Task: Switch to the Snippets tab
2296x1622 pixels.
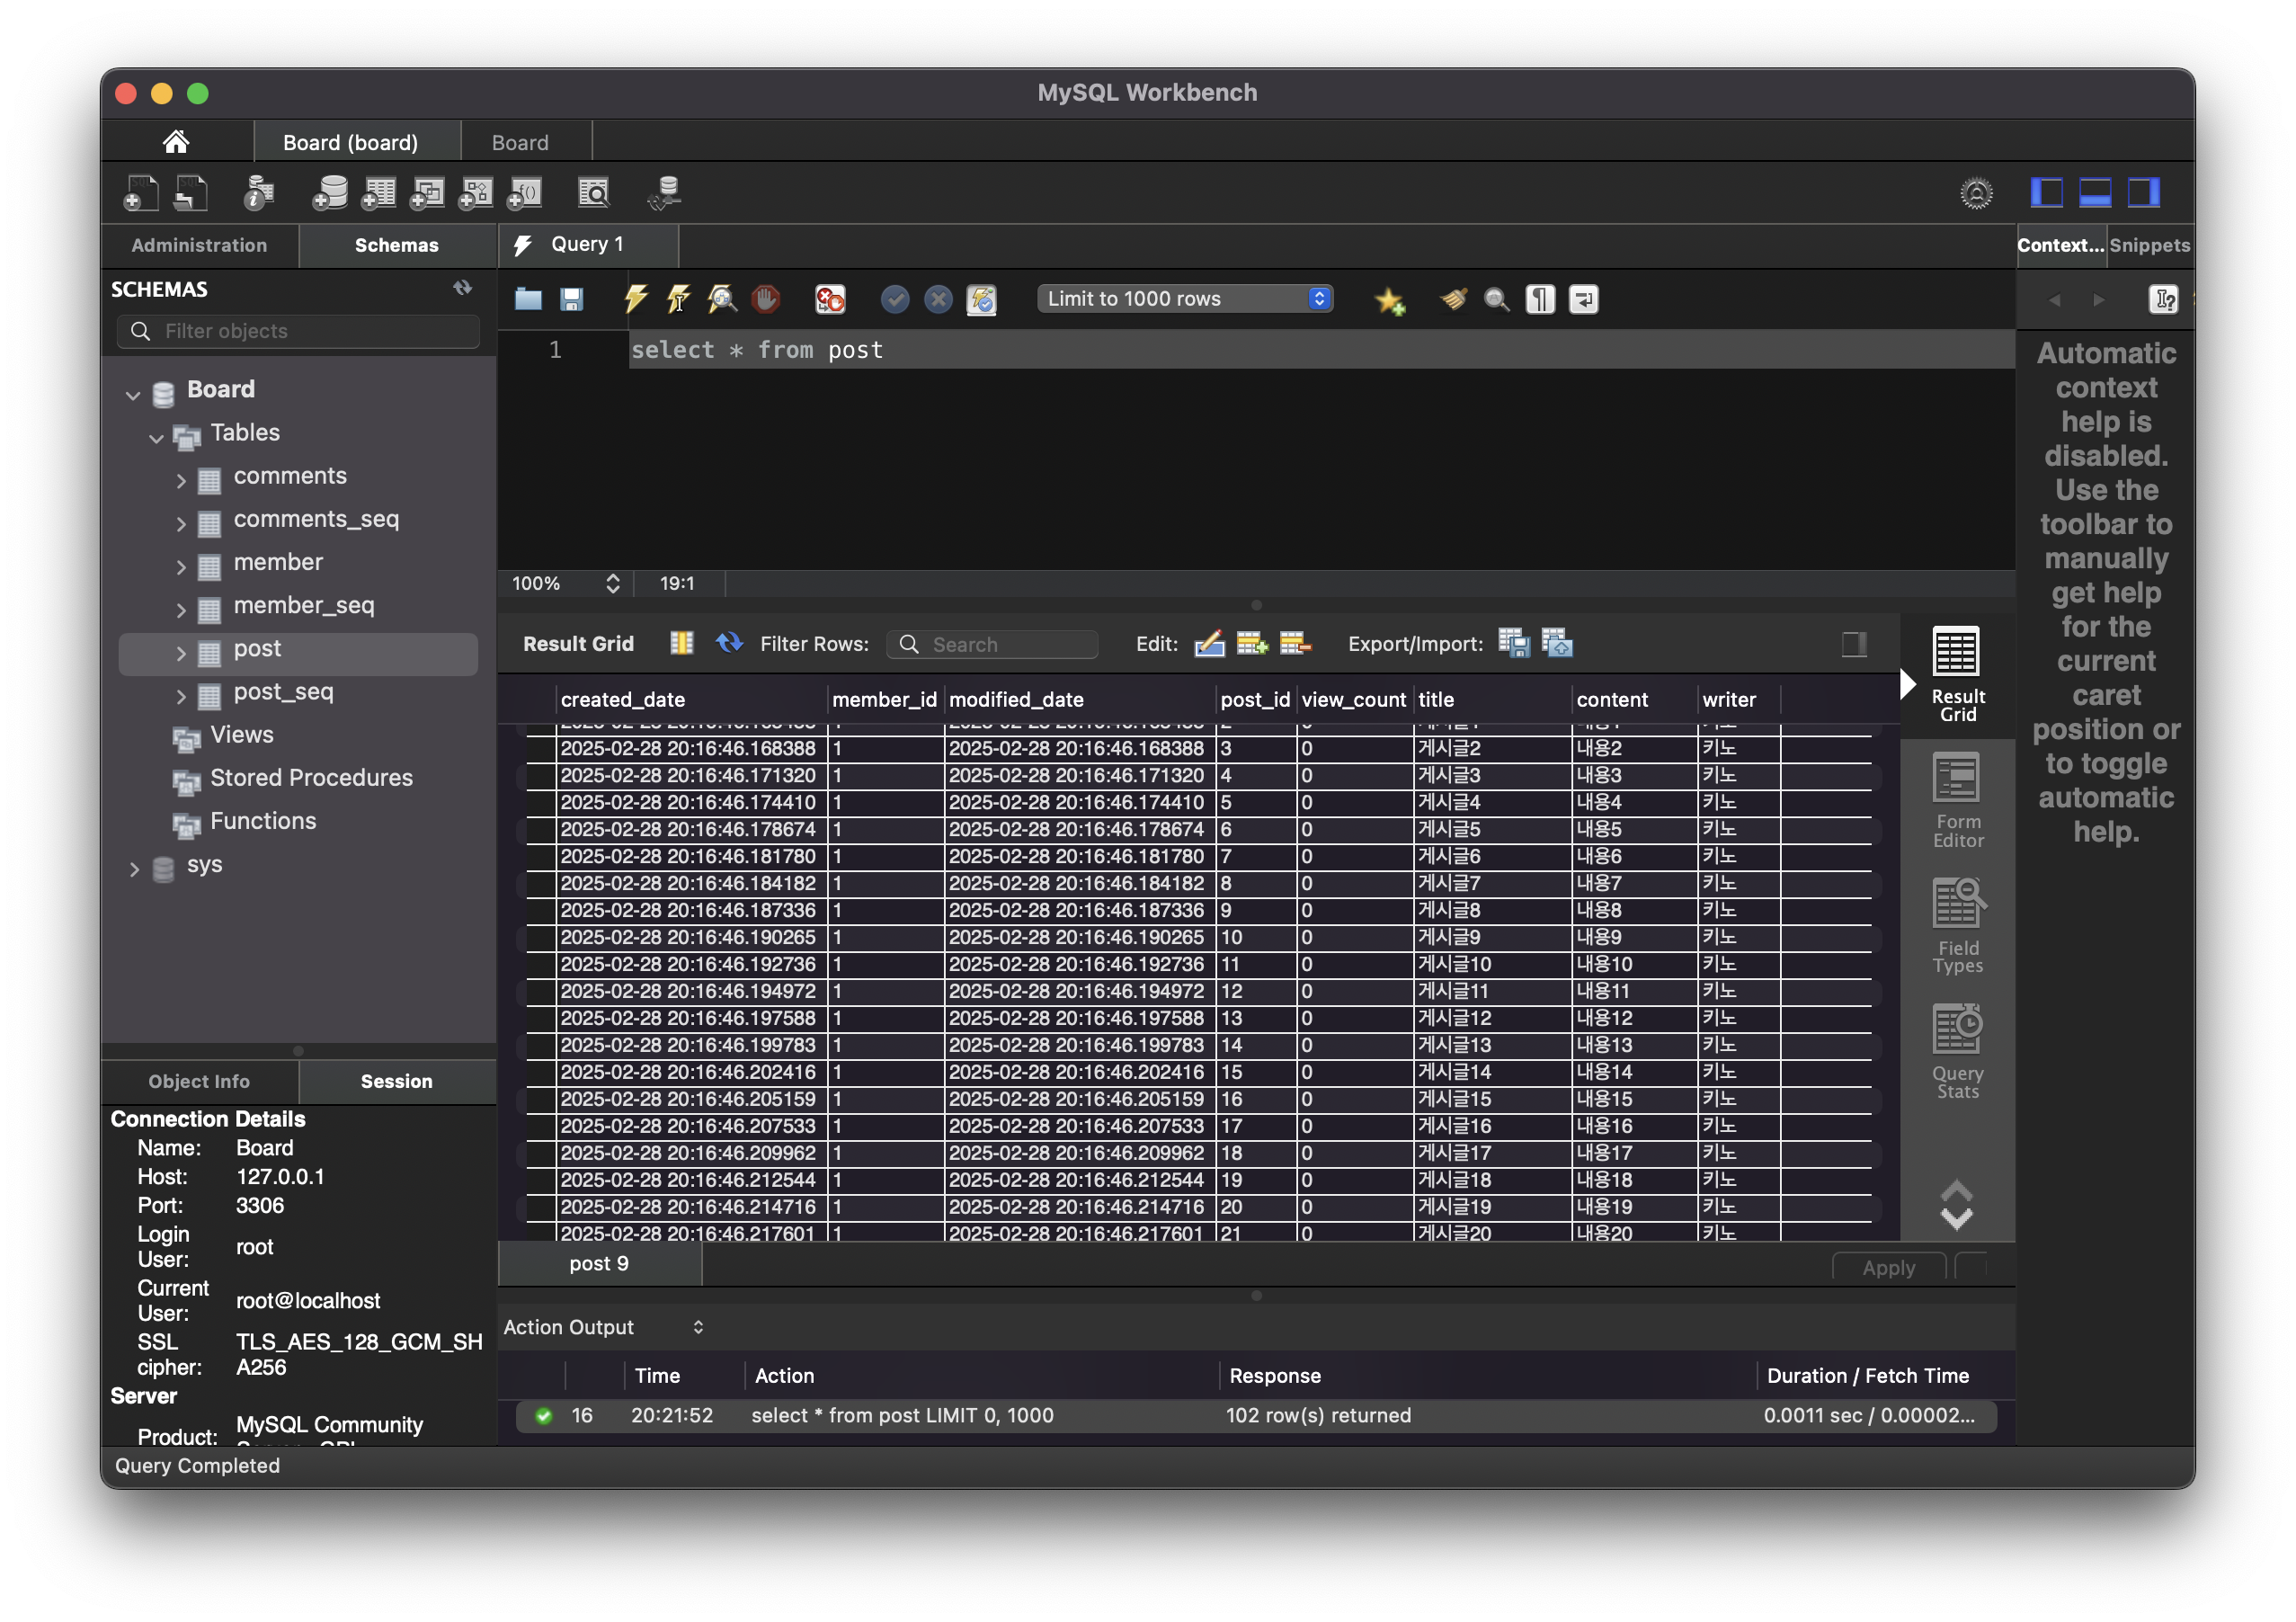Action: 2149,245
